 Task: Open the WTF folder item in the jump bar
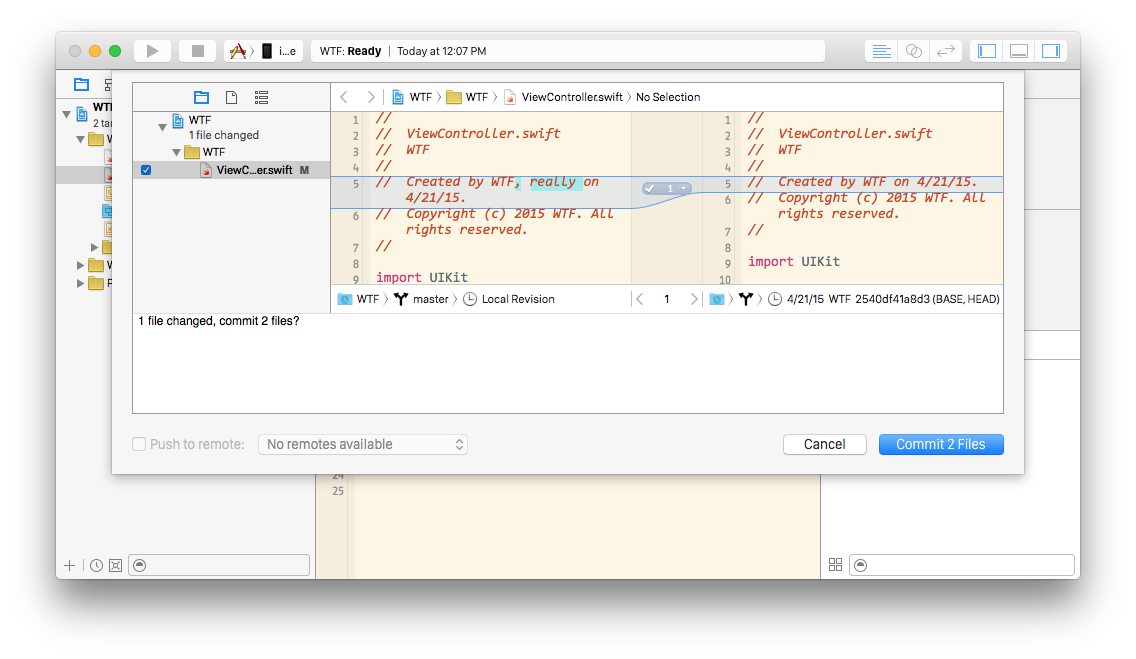click(467, 97)
